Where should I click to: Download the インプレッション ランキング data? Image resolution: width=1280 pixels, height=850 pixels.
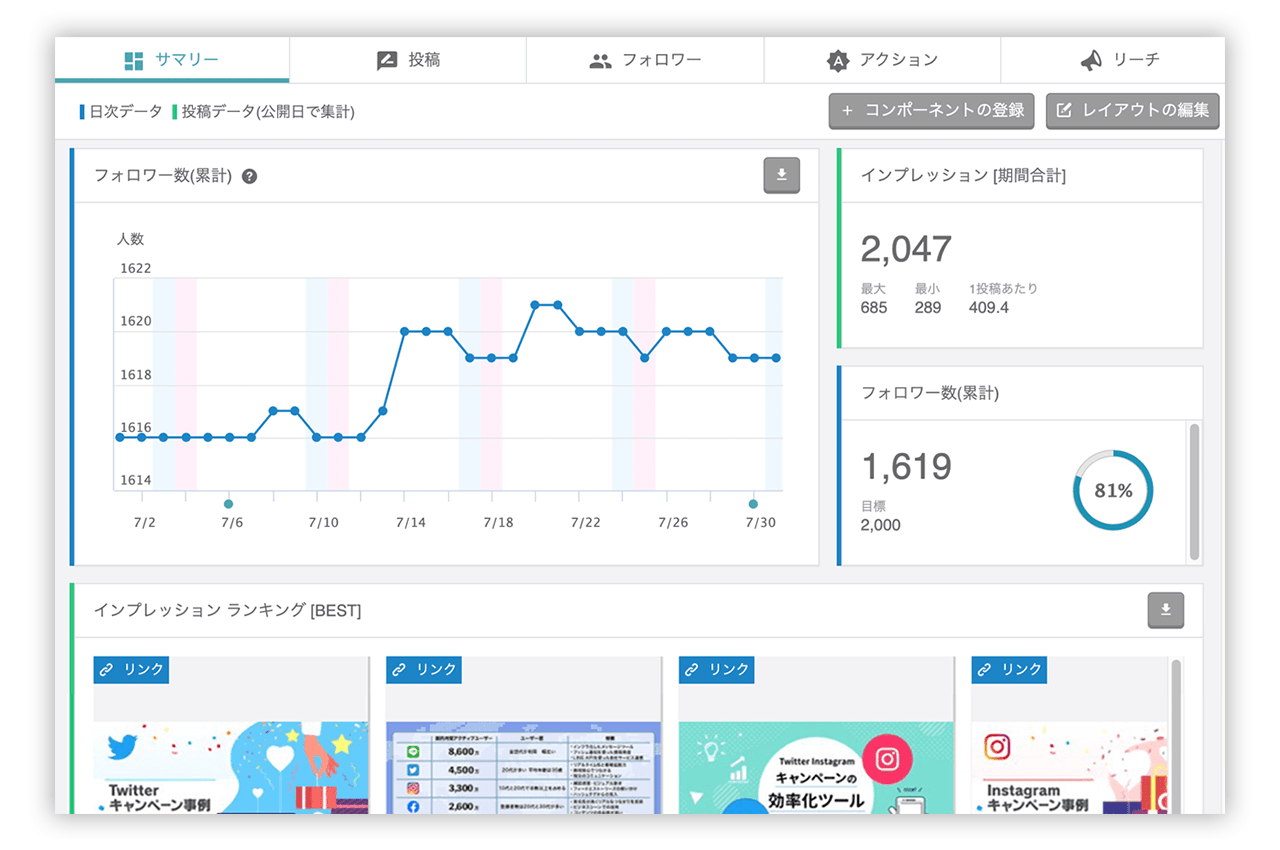pyautogui.click(x=1165, y=610)
